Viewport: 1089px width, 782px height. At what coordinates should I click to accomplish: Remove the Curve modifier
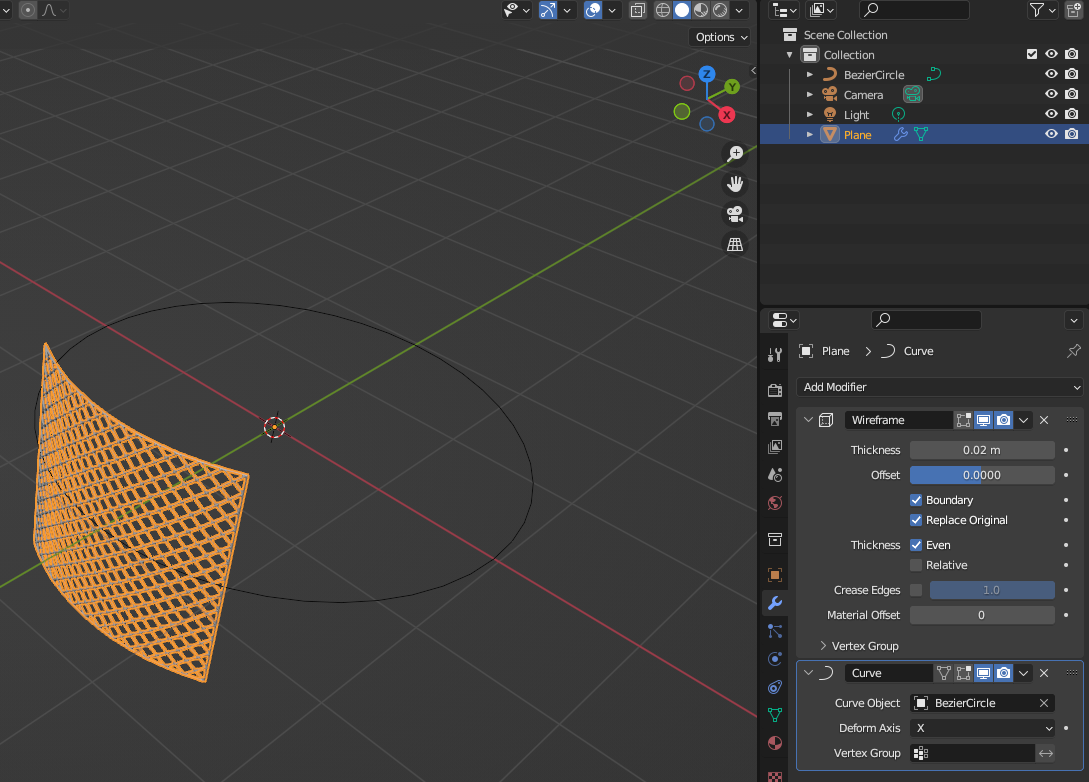(1044, 673)
